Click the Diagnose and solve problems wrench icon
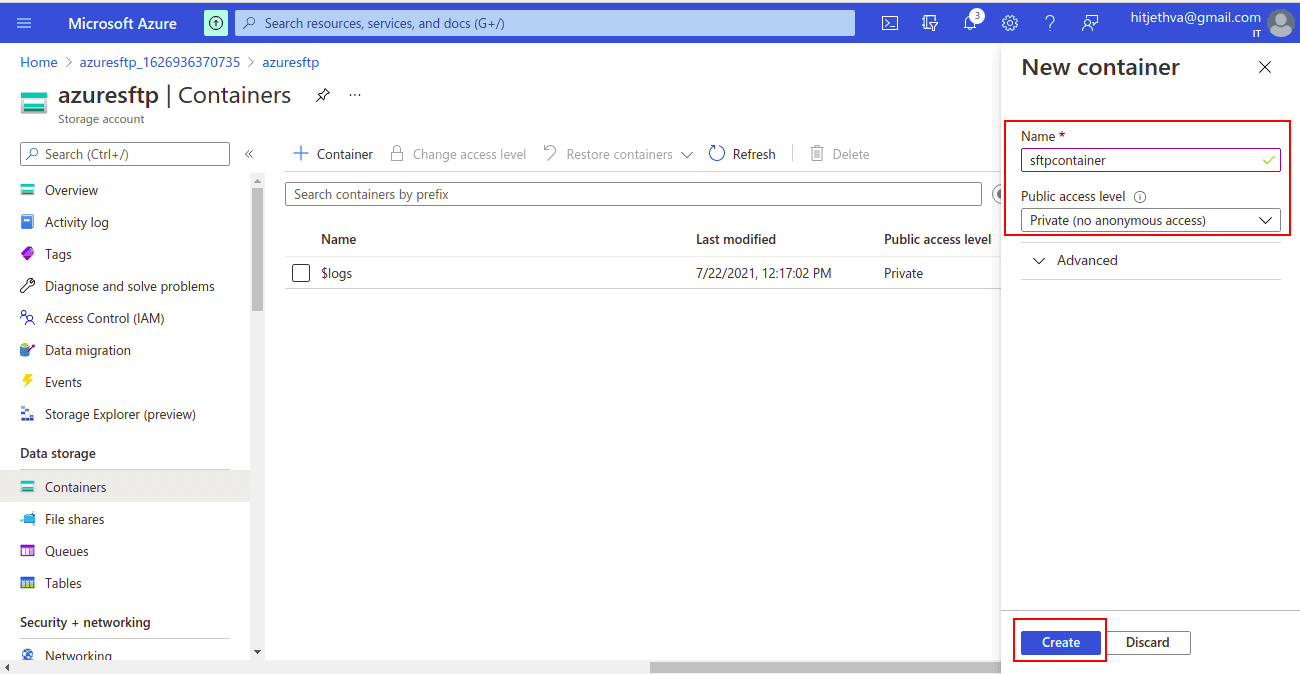1300x674 pixels. coord(28,286)
